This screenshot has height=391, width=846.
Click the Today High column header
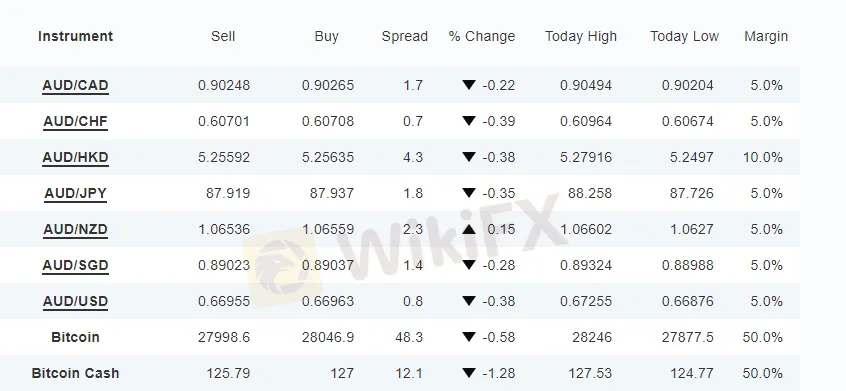click(581, 37)
